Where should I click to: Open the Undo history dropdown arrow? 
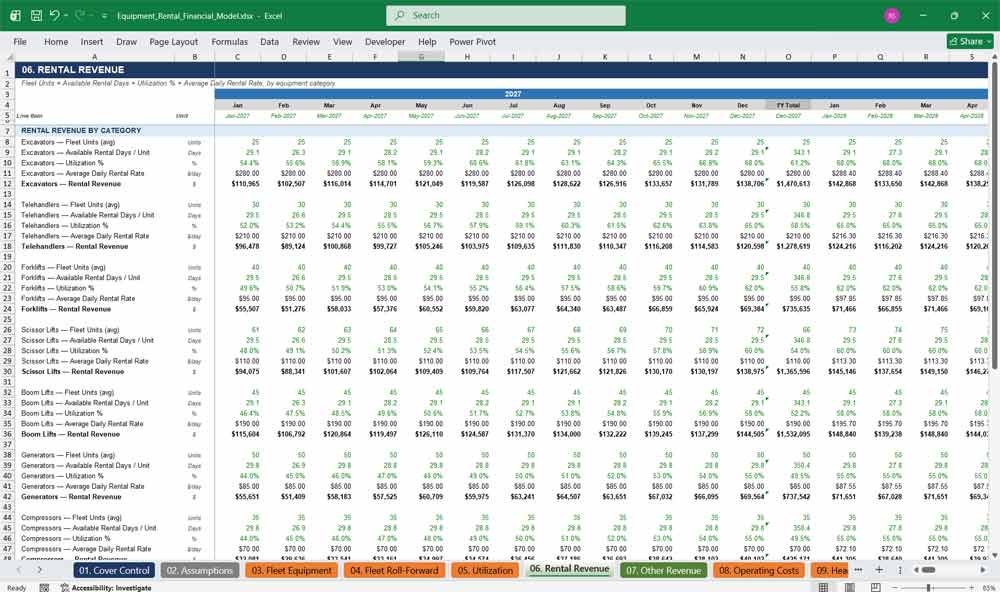point(66,15)
